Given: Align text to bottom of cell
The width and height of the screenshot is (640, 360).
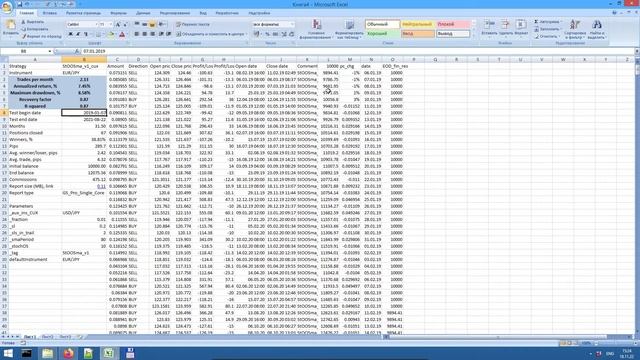Looking at the screenshot, I should click(x=152, y=24).
